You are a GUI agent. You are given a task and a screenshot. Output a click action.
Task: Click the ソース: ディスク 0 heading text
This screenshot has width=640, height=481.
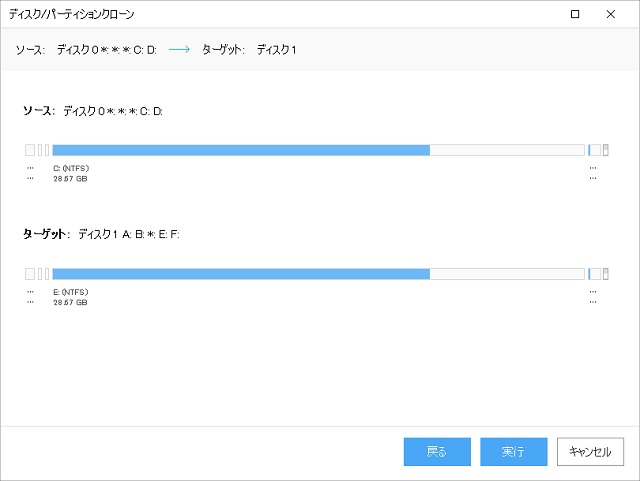[93, 111]
